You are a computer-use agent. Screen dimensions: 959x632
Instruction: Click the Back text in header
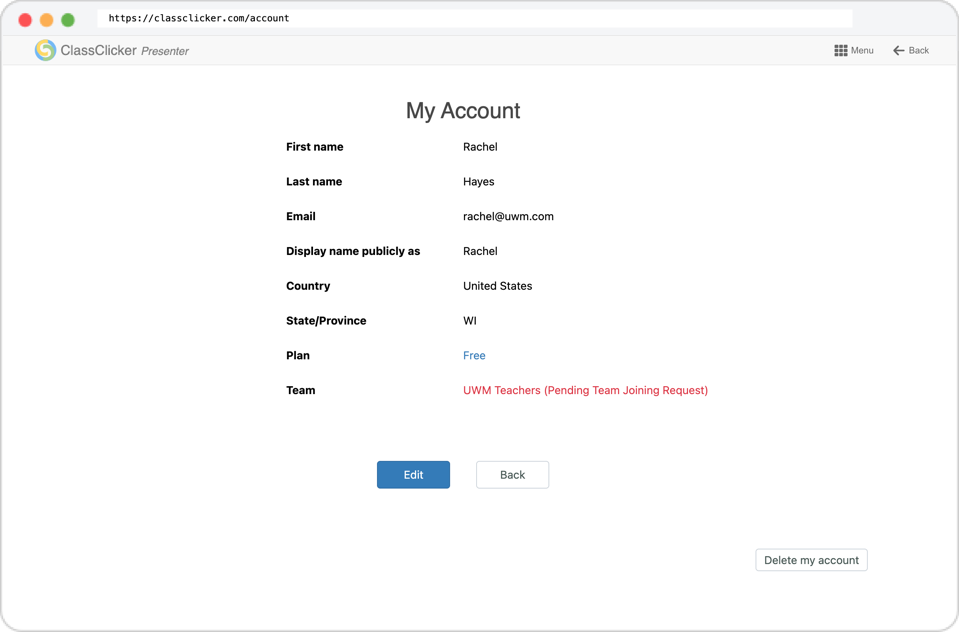(x=919, y=50)
